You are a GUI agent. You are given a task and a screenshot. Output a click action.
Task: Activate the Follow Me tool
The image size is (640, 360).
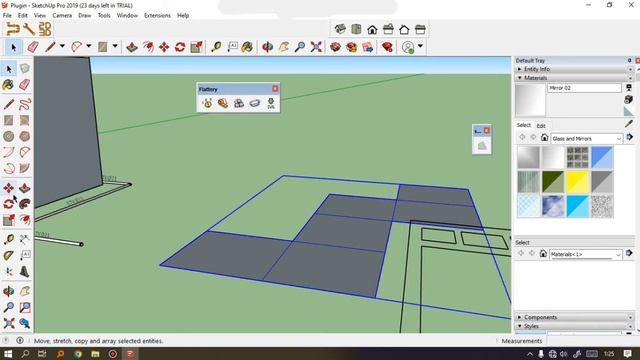coord(24,204)
